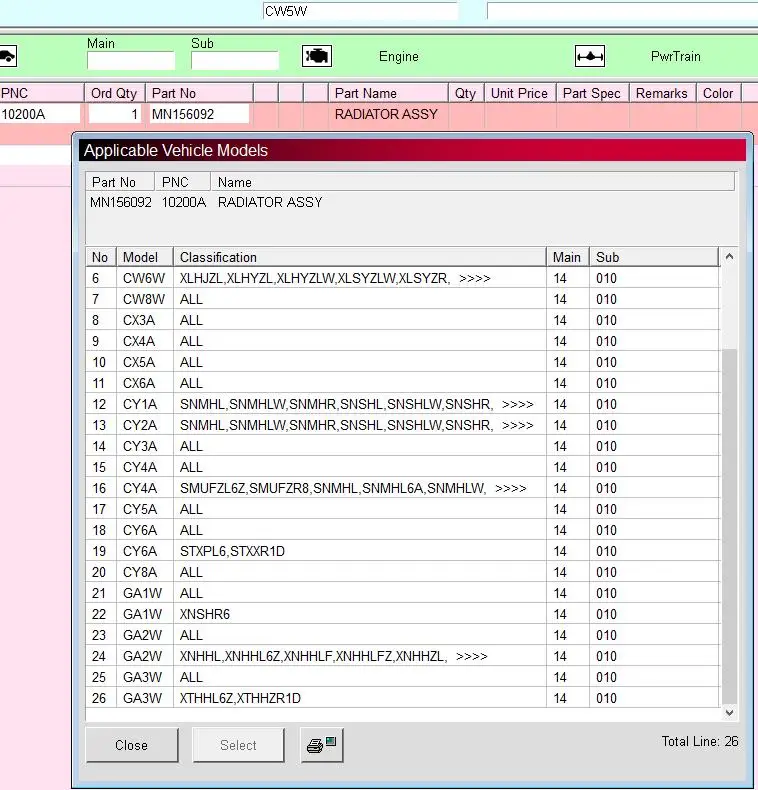Click the Total Line: 26 label
Image resolution: width=758 pixels, height=790 pixels.
point(700,741)
